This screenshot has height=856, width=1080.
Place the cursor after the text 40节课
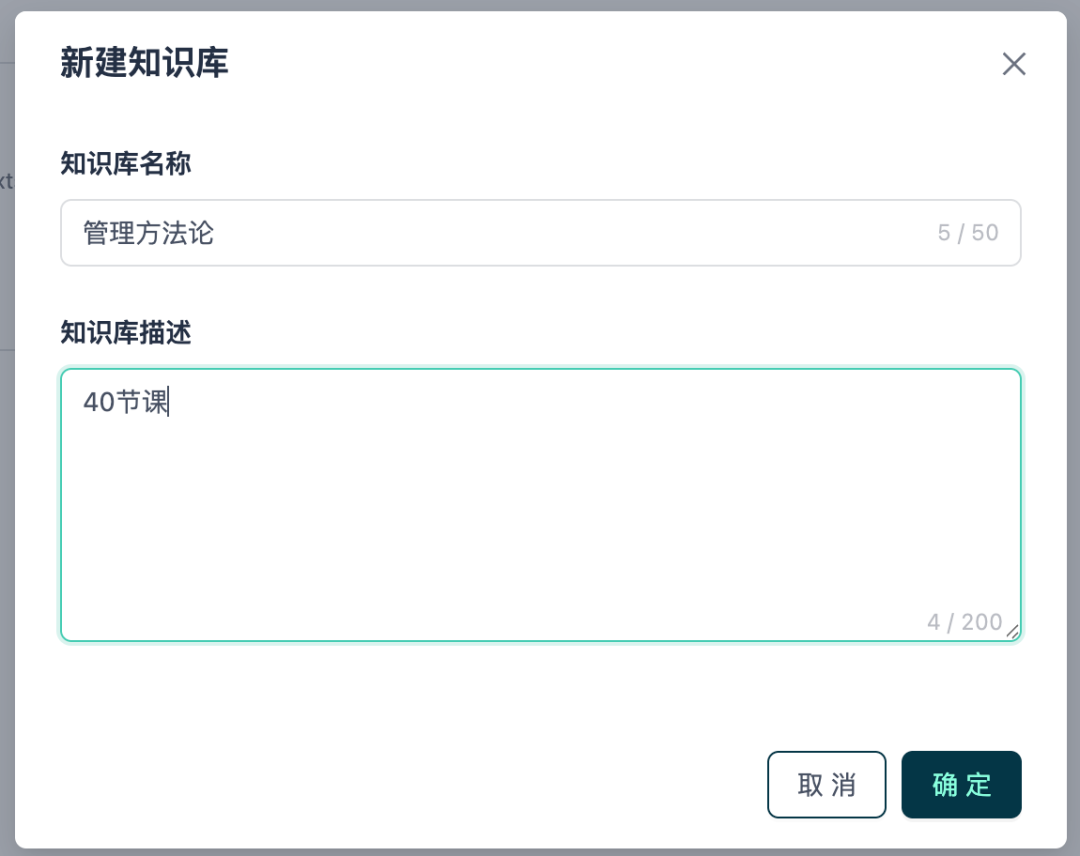tap(168, 400)
